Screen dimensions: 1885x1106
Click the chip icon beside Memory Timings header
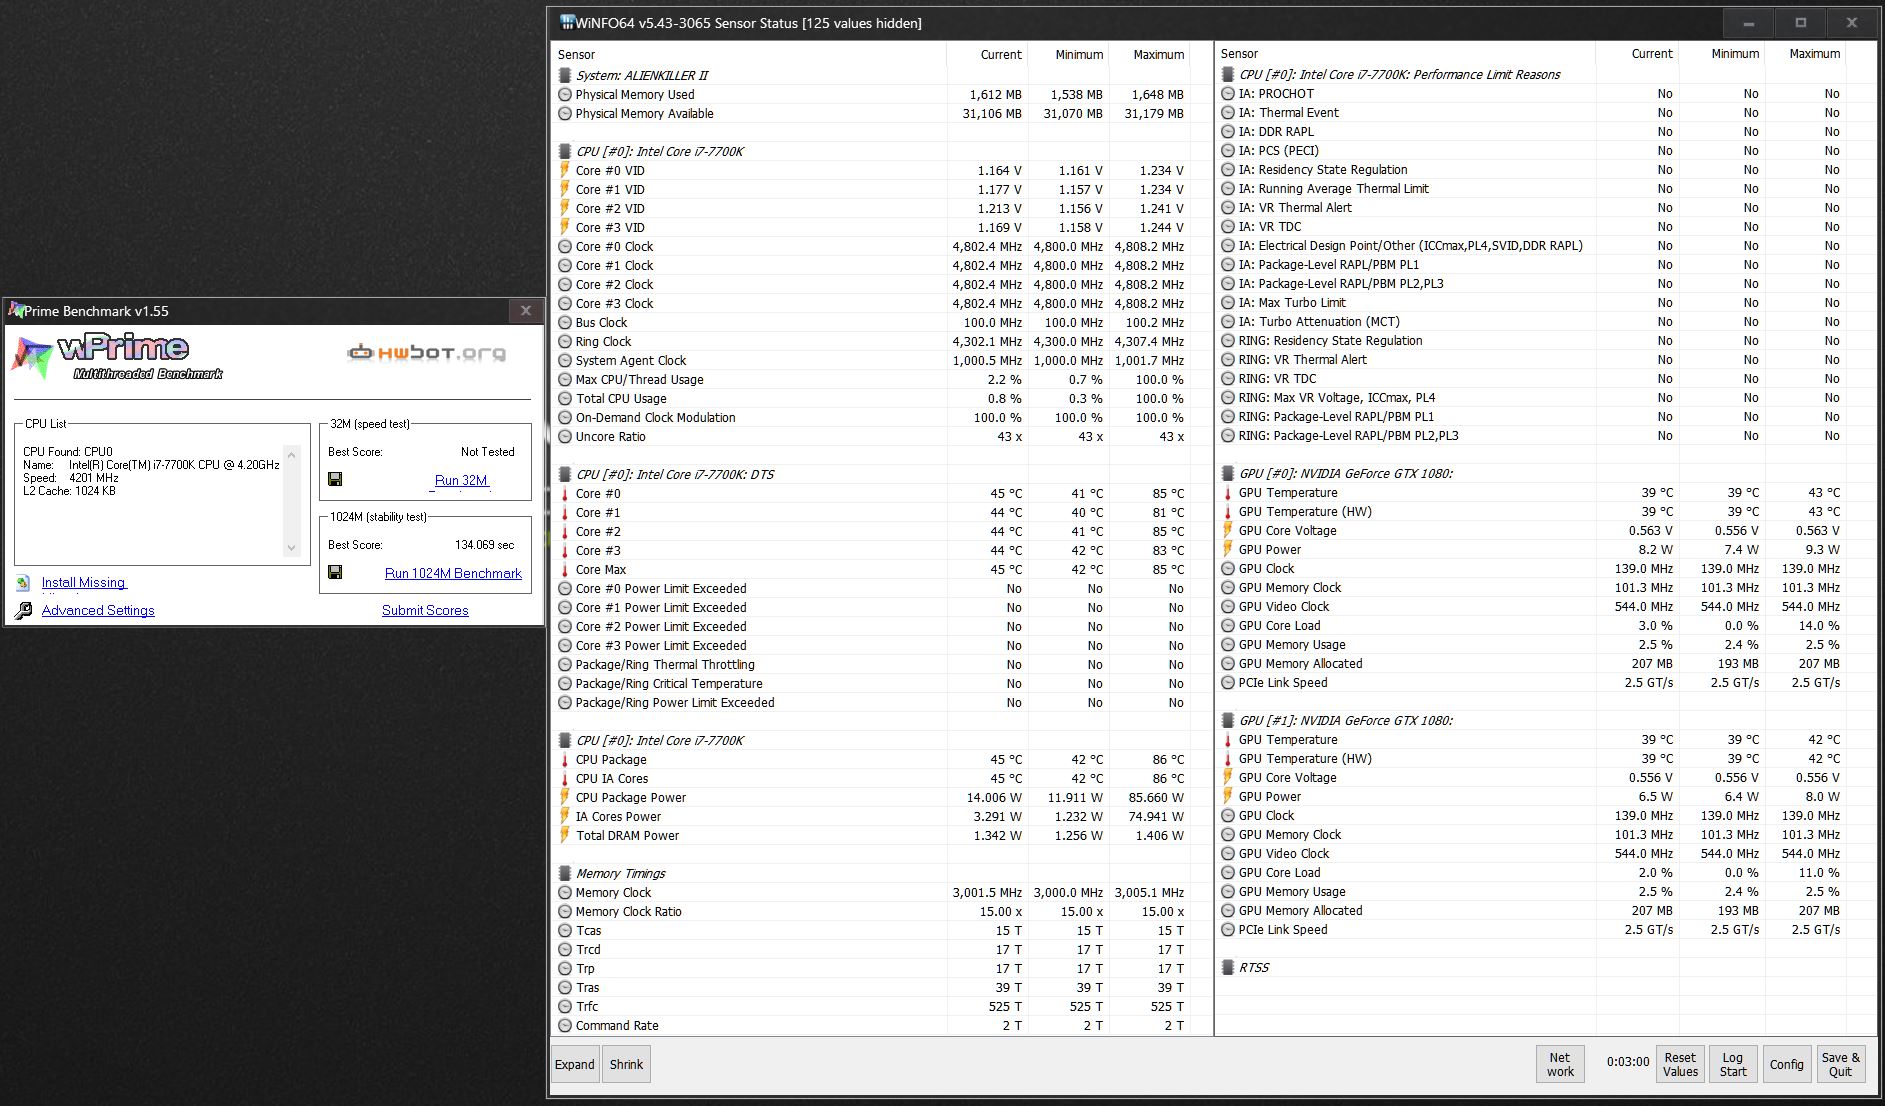click(565, 874)
